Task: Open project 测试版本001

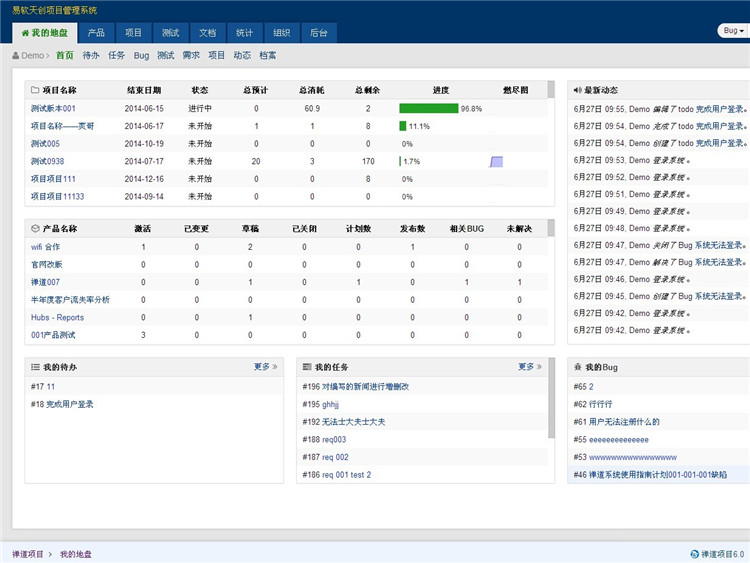Action: pos(53,109)
